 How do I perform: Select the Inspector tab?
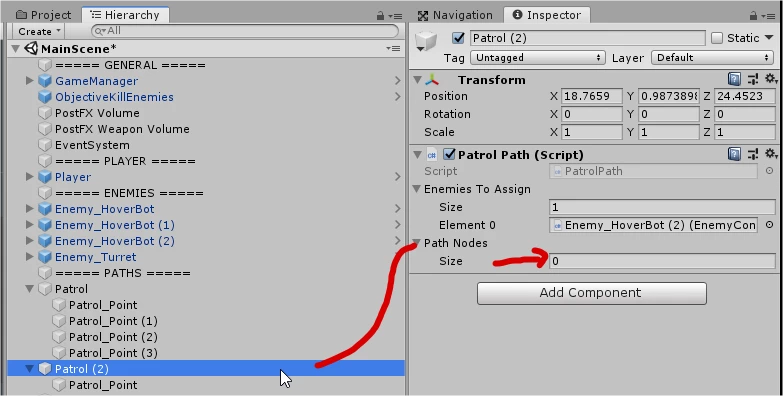click(547, 15)
